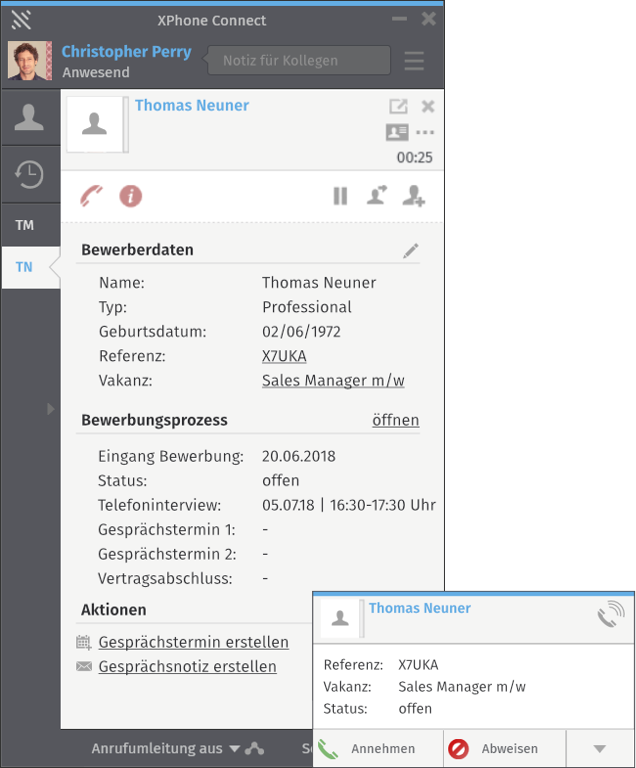Put the call on hold
This screenshot has width=636, height=768.
340,196
